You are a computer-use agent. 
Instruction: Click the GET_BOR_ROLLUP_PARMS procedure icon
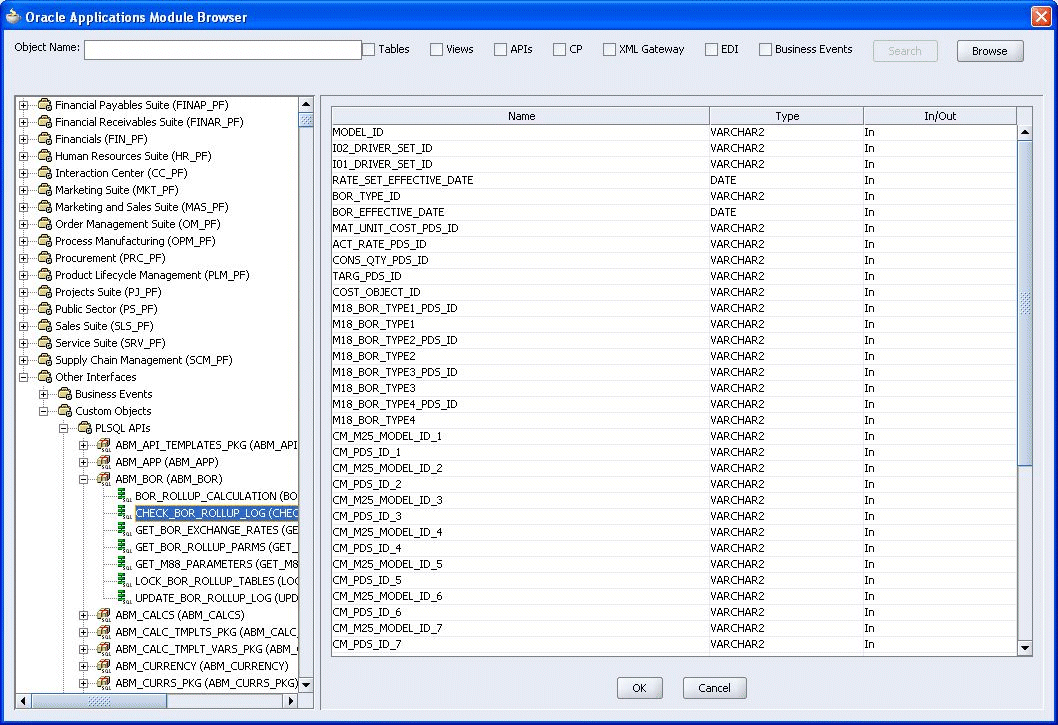point(125,547)
